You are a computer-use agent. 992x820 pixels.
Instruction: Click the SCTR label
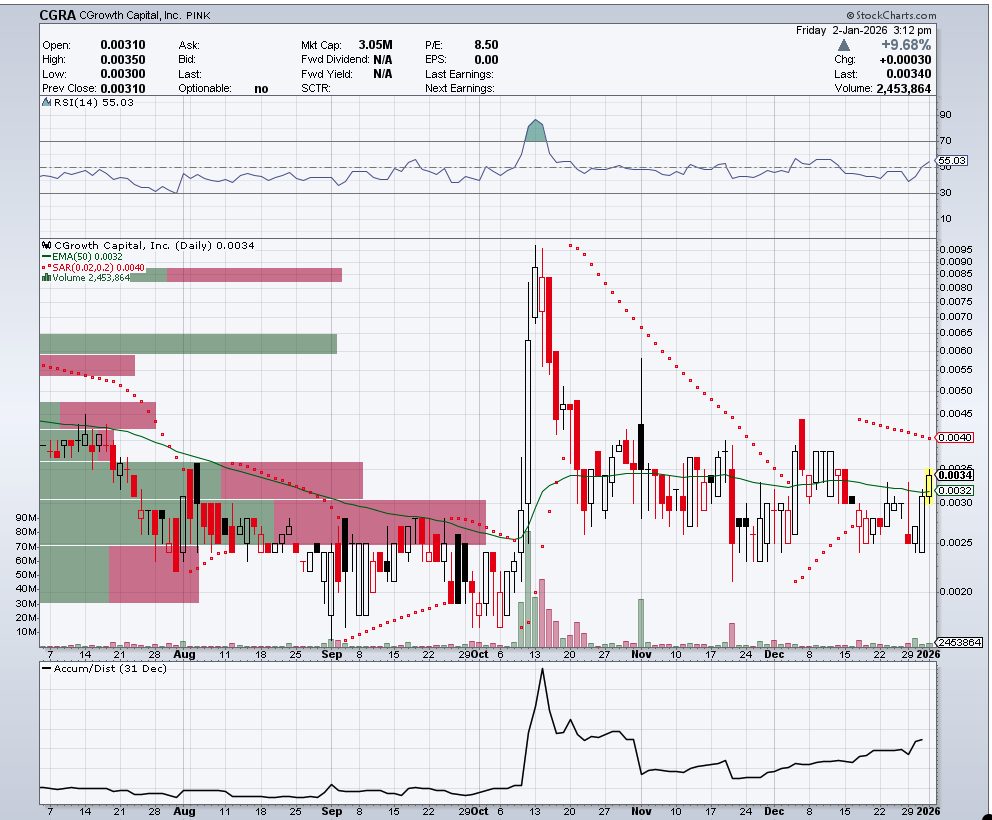[x=316, y=89]
